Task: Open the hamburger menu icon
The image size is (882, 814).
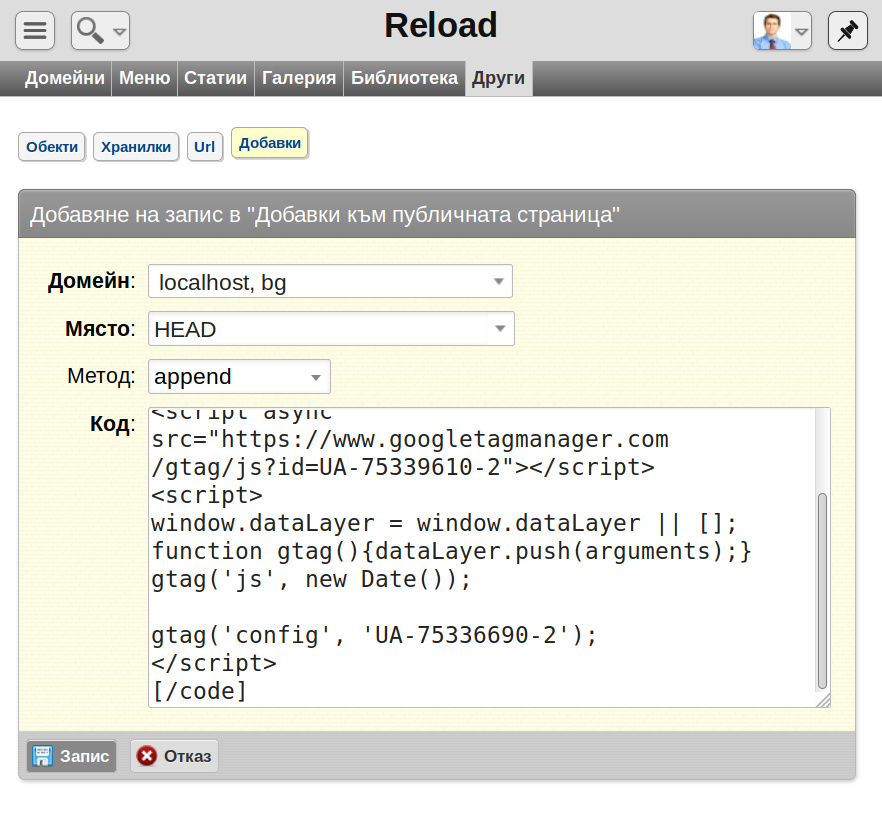Action: pyautogui.click(x=35, y=30)
